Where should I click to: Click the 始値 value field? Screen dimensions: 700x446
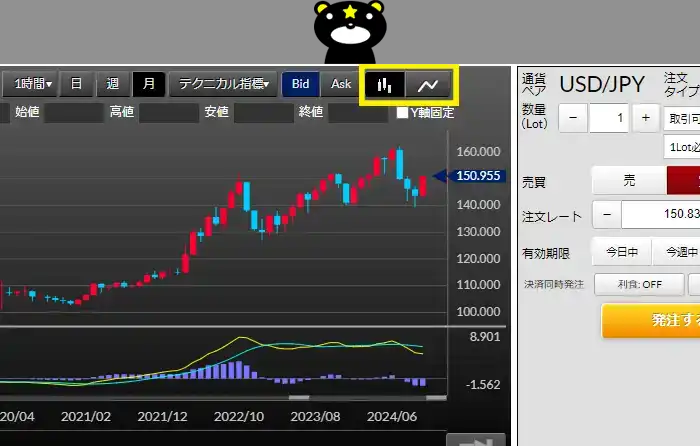point(74,113)
